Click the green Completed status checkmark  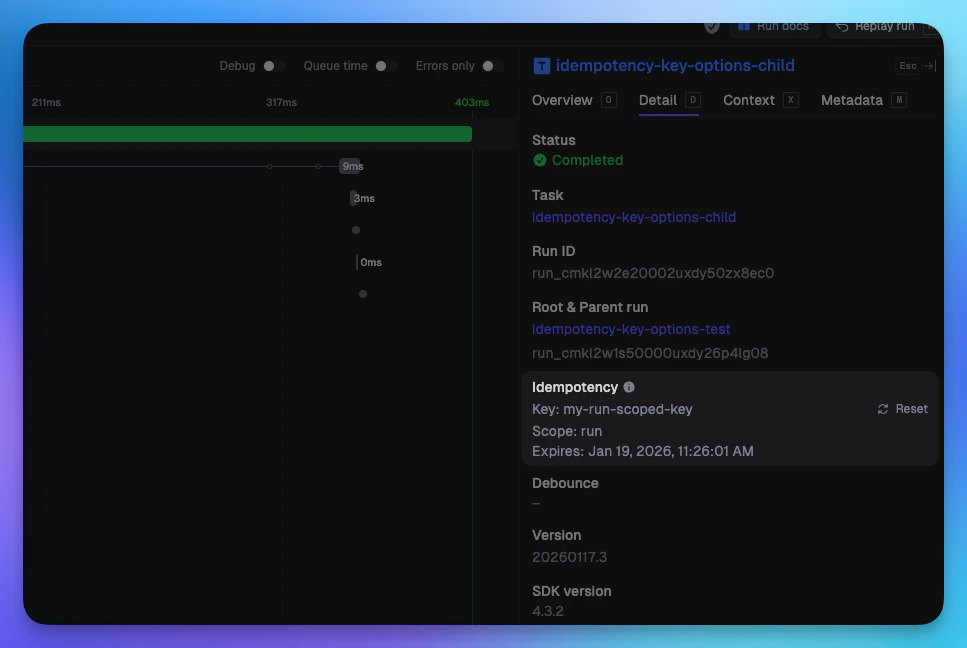click(x=538, y=160)
